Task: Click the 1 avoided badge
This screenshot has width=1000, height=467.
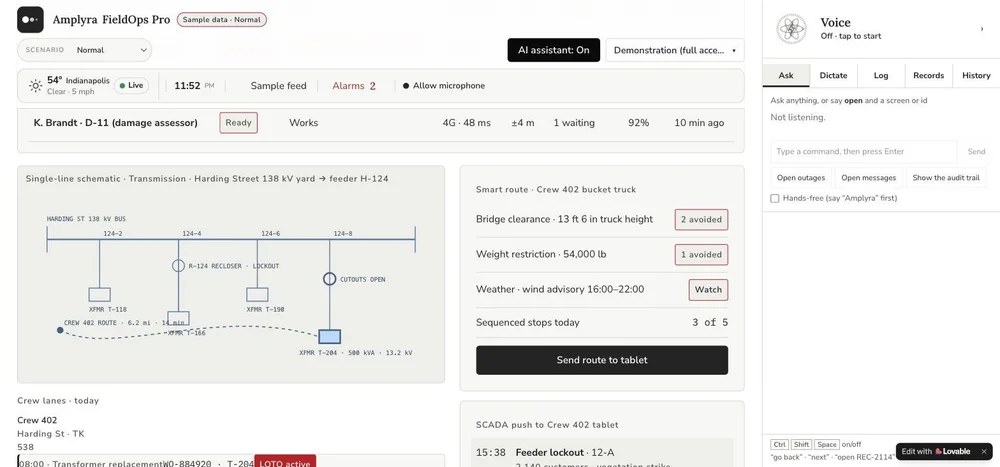Action: [x=702, y=255]
